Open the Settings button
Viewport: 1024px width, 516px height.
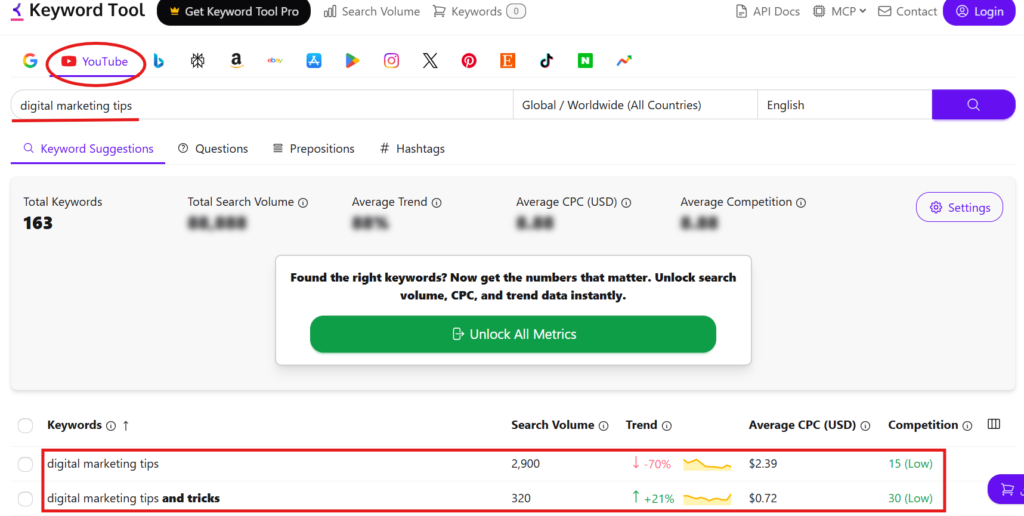click(959, 208)
